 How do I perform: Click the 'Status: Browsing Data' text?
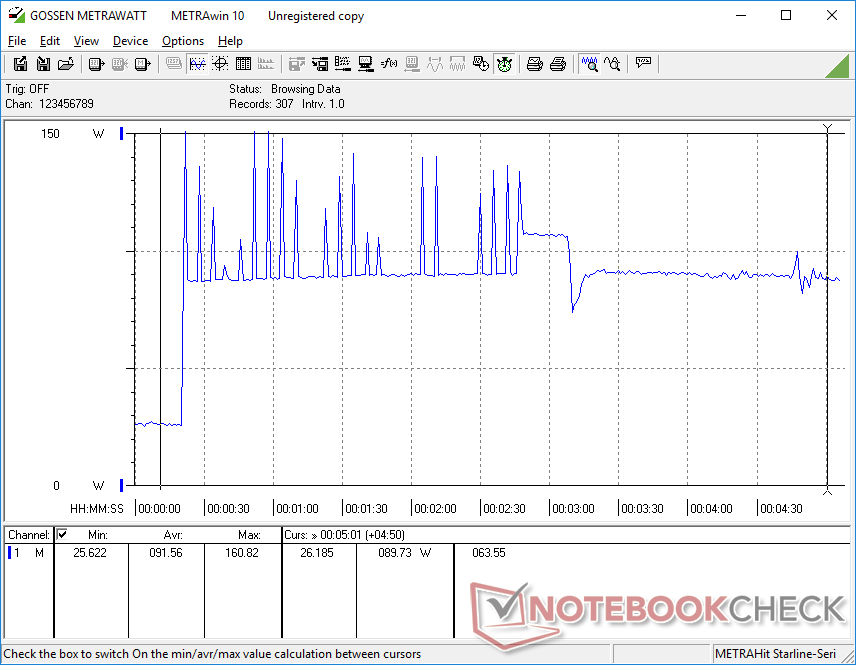pos(284,89)
